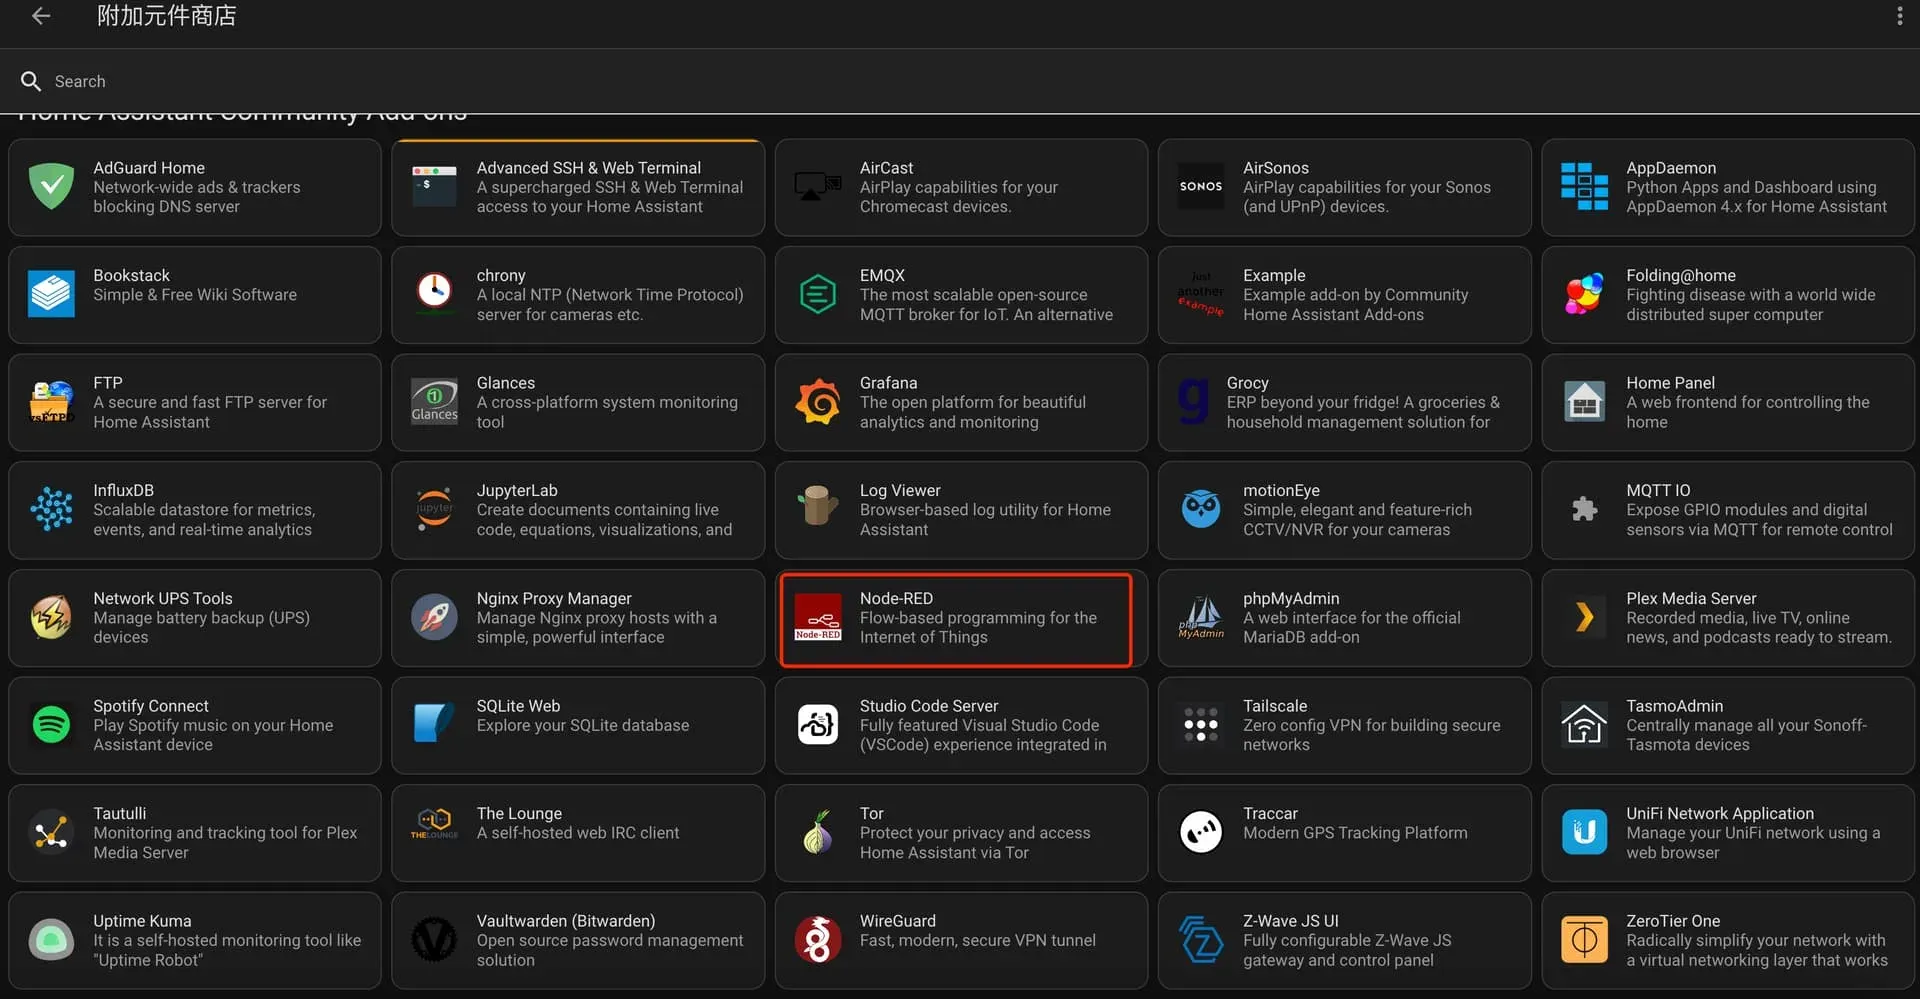Open the Example add-on card title

click(1274, 275)
